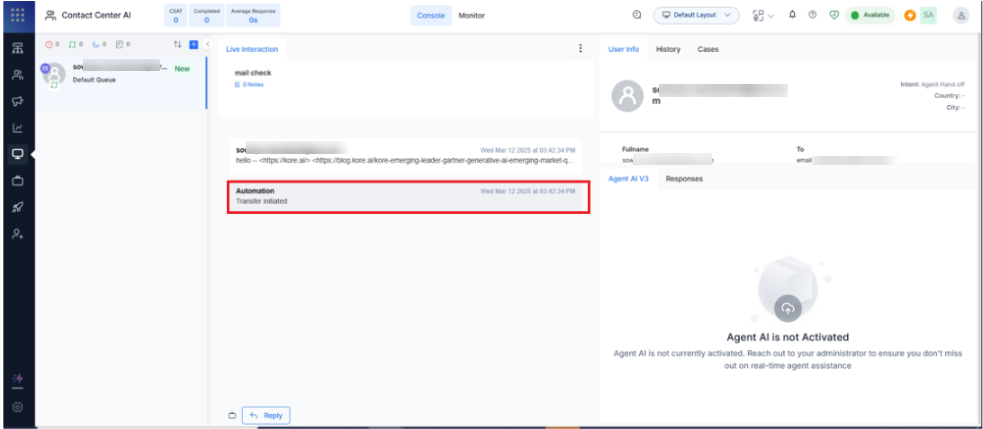Toggle the blue filter button in queue panel
983x429 pixels.
(x=193, y=45)
